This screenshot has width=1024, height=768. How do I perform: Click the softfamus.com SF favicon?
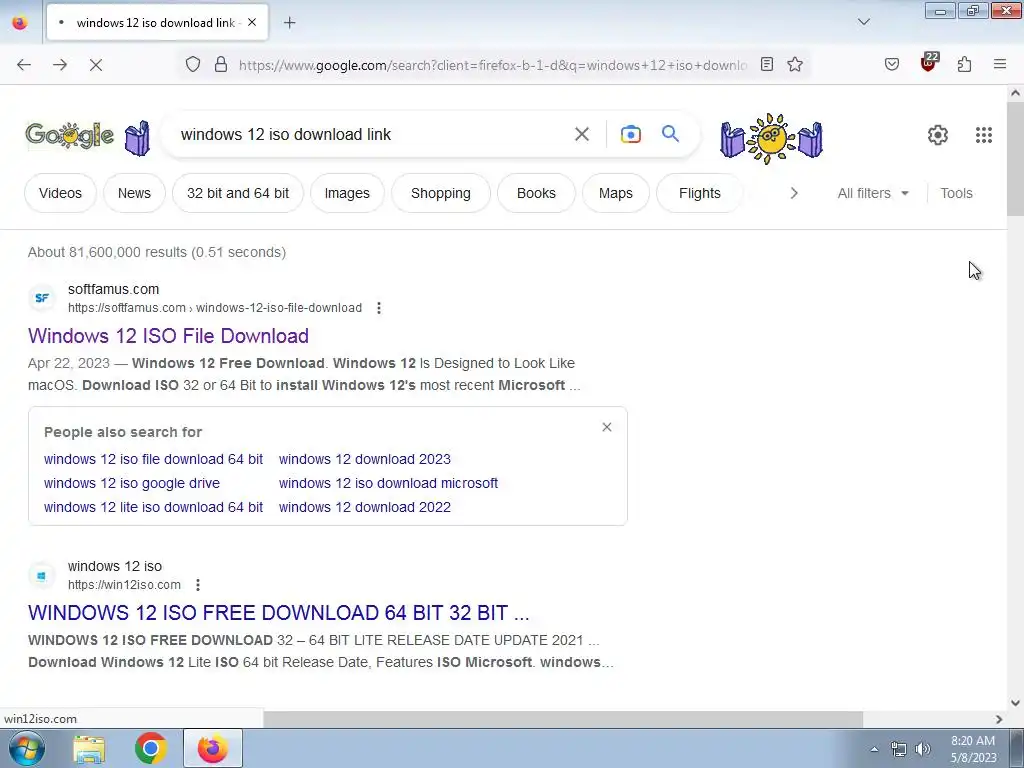tap(42, 298)
